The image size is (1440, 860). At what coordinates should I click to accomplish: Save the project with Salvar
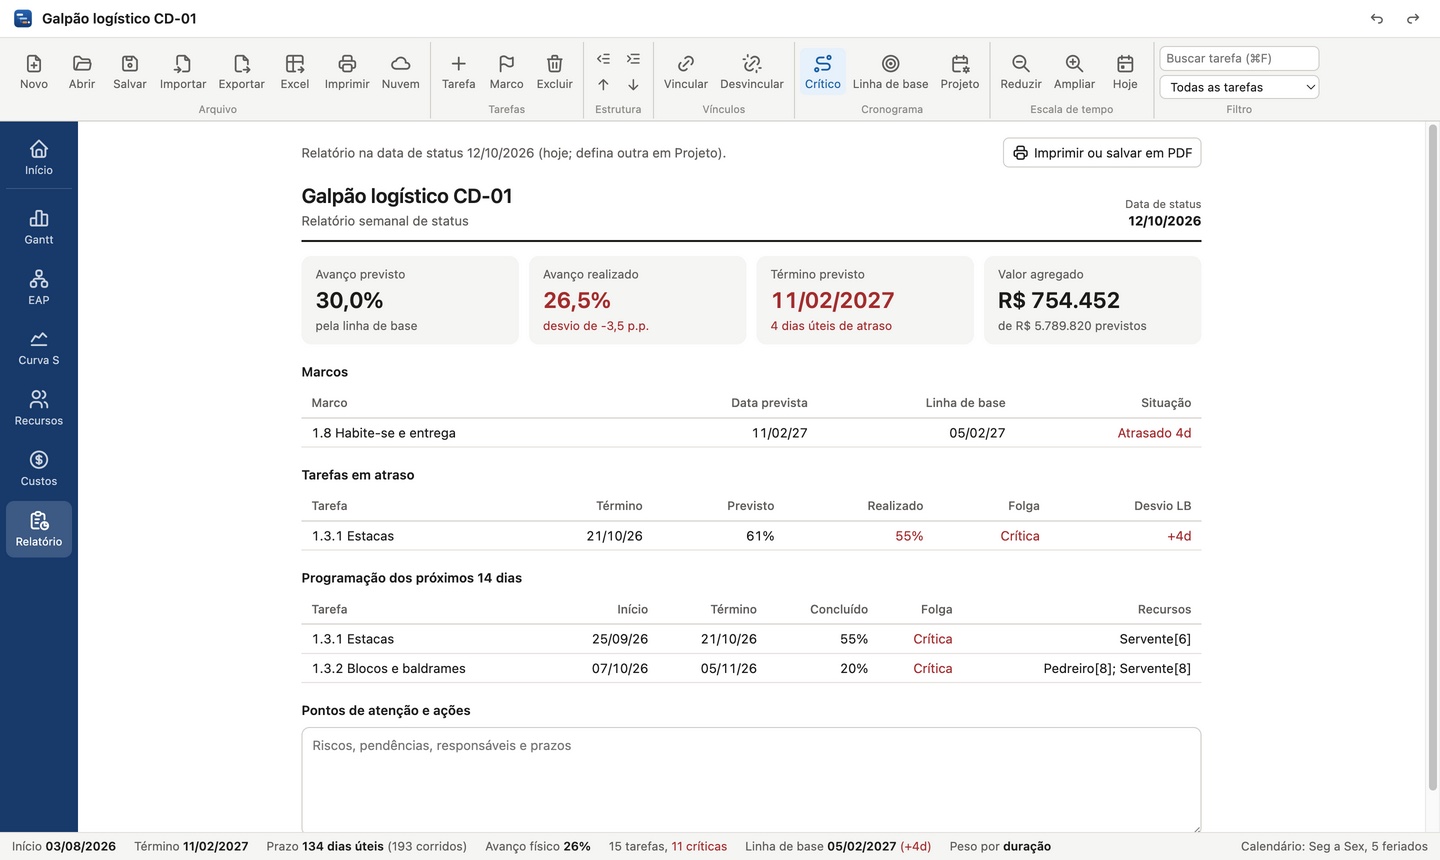coord(130,72)
